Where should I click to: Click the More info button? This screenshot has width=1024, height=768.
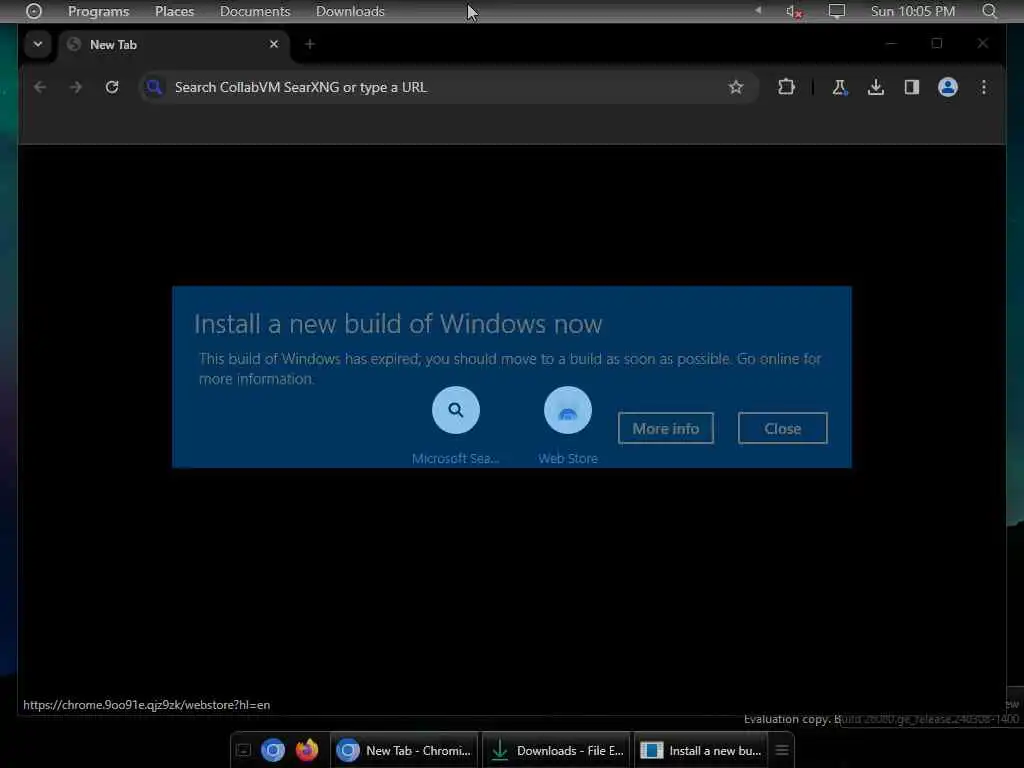pos(665,428)
